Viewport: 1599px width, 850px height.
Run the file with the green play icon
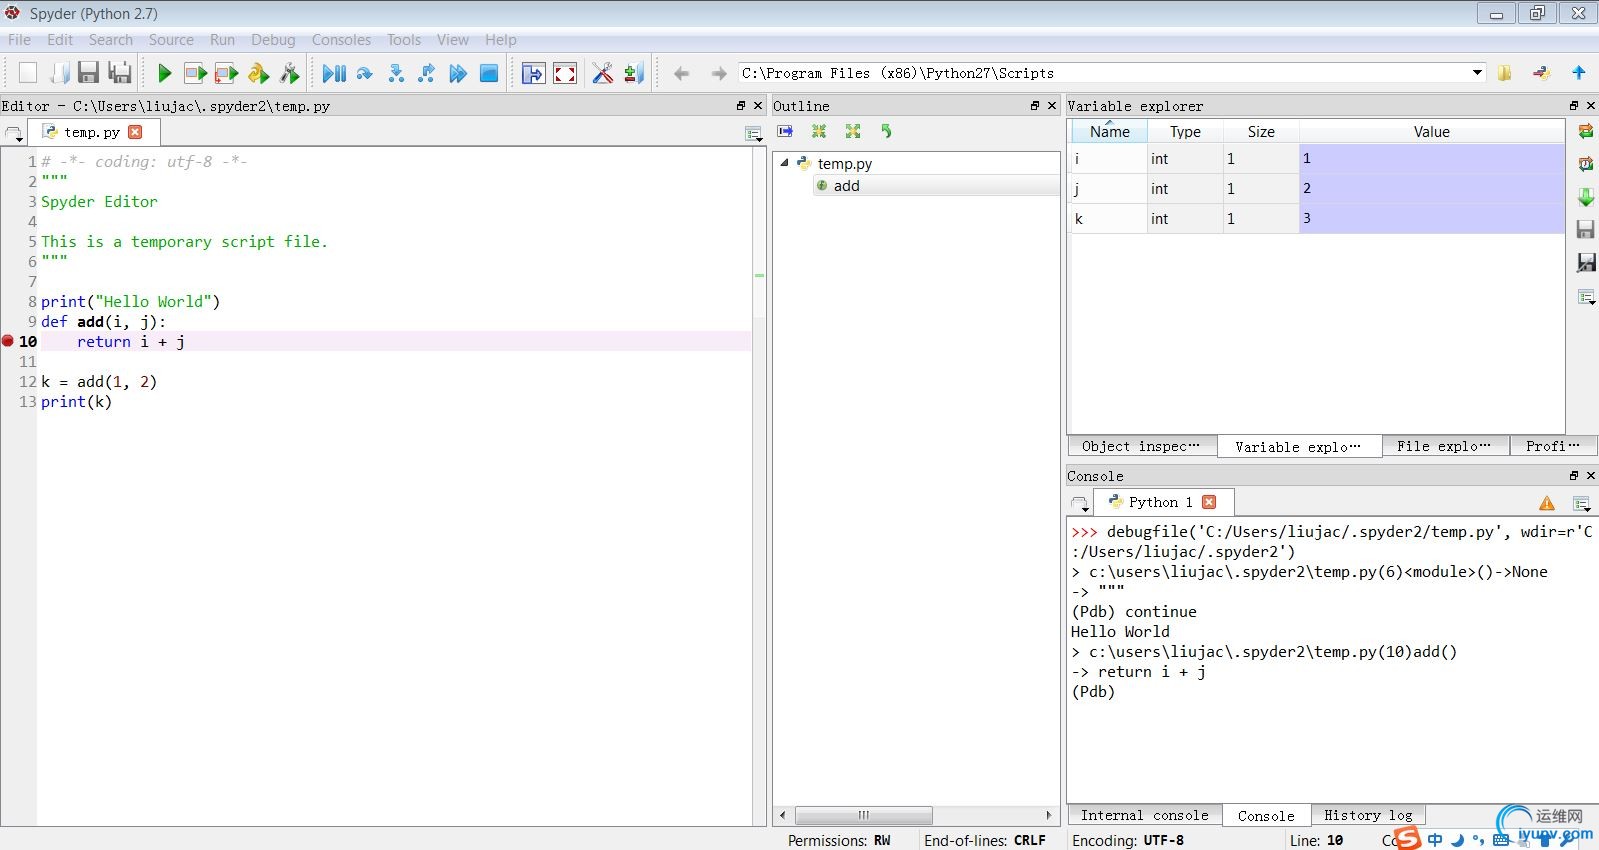coord(165,73)
